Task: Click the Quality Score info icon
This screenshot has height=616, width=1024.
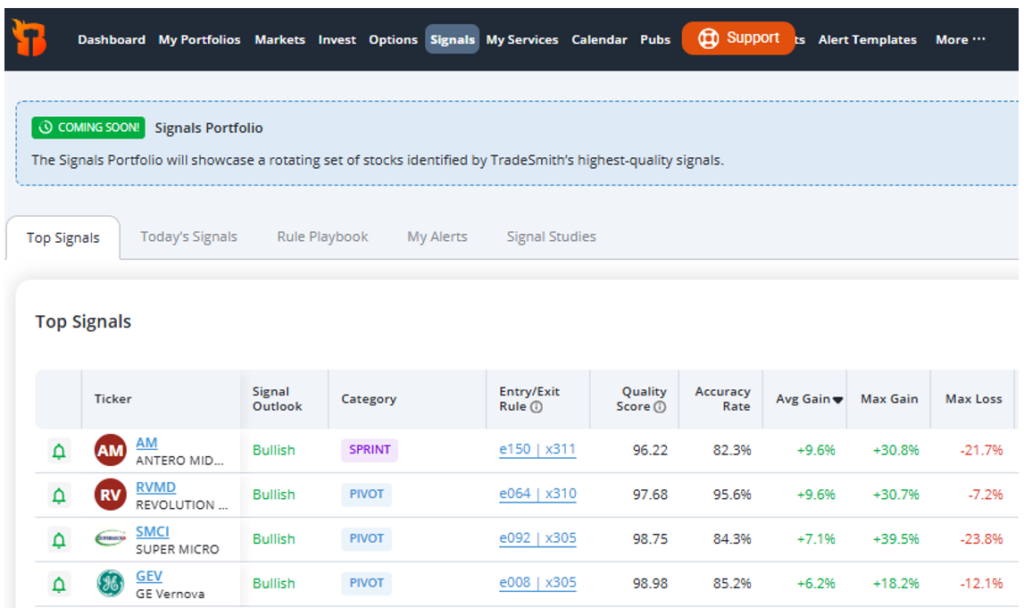Action: pos(660,407)
